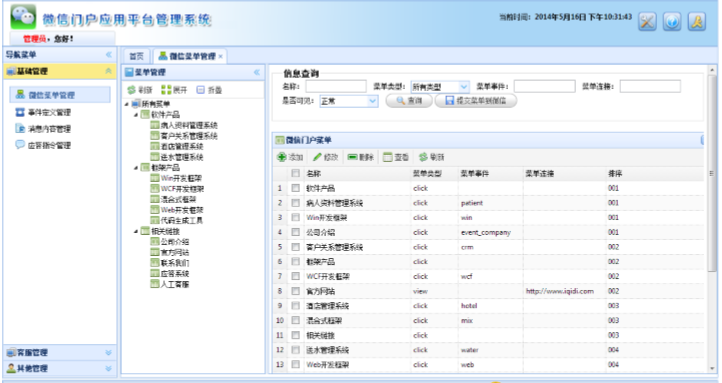Collapse the 框架产品 tree branch
Viewport: 722px width, 383px height.
(x=136, y=168)
